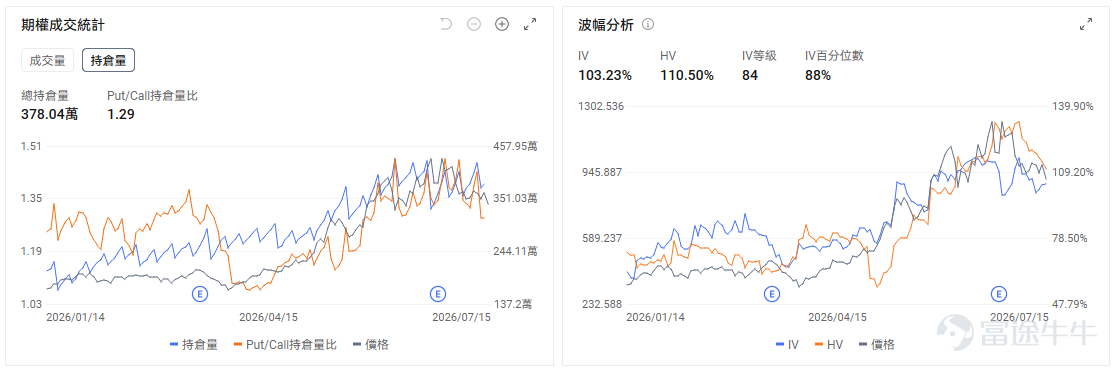Screen dimensions: 1117x369
Task: Click the HV value 110.50%
Action: (687, 75)
